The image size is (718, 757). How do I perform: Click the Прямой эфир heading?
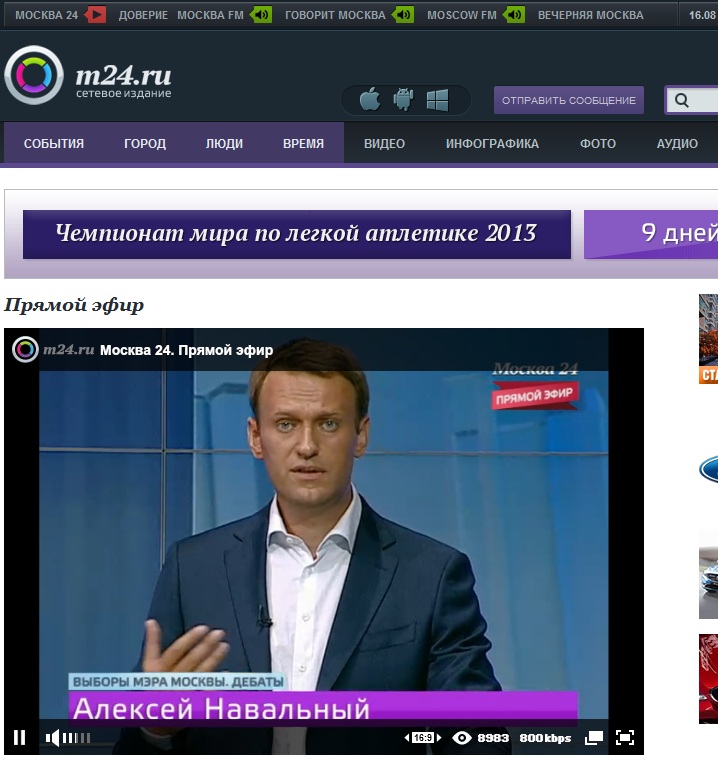click(74, 305)
